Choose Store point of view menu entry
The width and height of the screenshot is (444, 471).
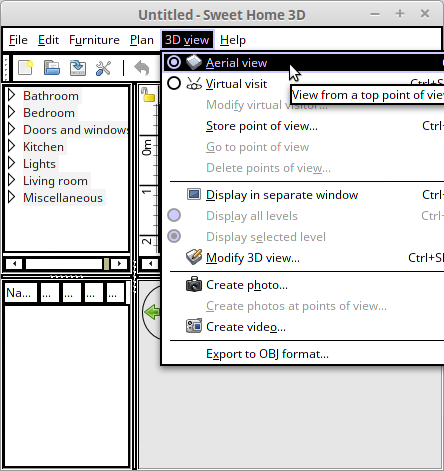(303, 126)
